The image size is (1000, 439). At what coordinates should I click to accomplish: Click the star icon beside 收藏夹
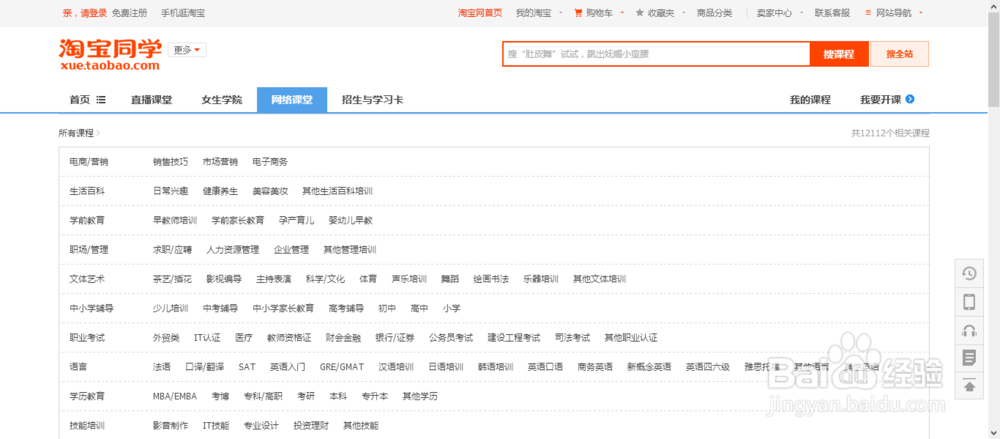(x=640, y=13)
